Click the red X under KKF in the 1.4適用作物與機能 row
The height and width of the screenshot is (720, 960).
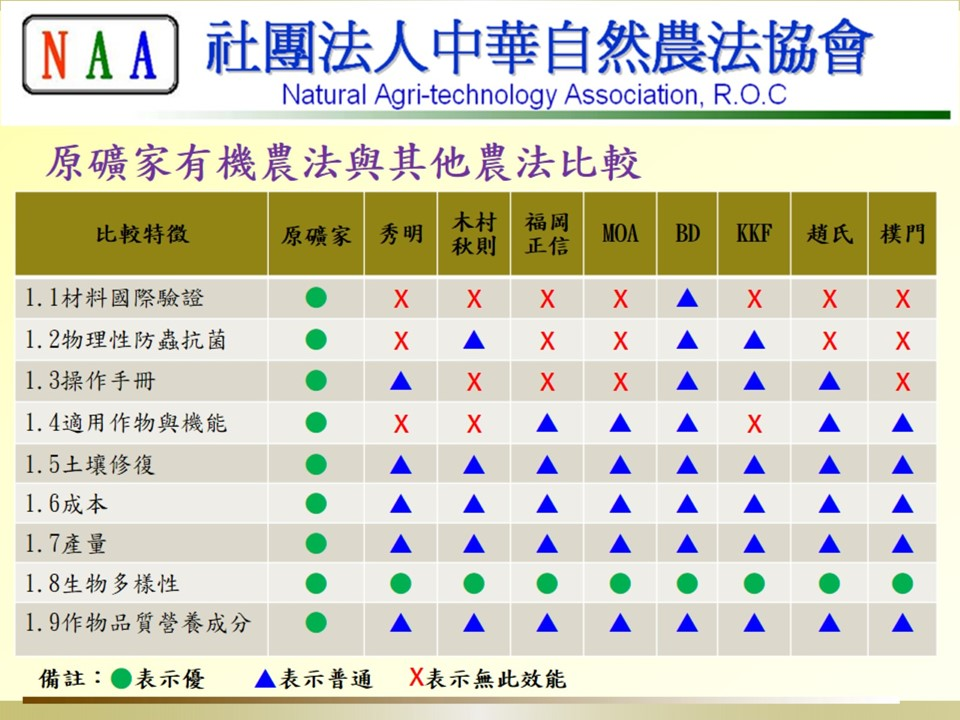754,424
